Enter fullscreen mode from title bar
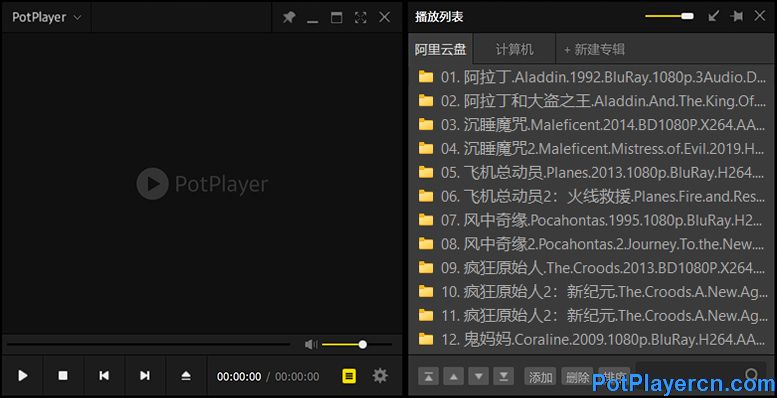Screen dimensions: 777x398 click(361, 18)
